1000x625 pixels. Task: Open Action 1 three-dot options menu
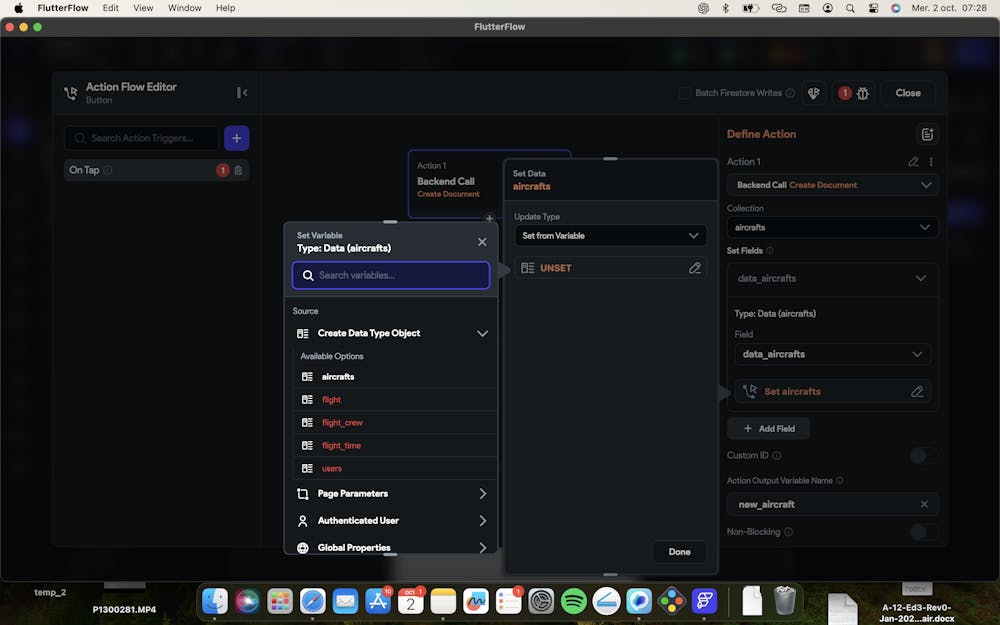coord(931,162)
